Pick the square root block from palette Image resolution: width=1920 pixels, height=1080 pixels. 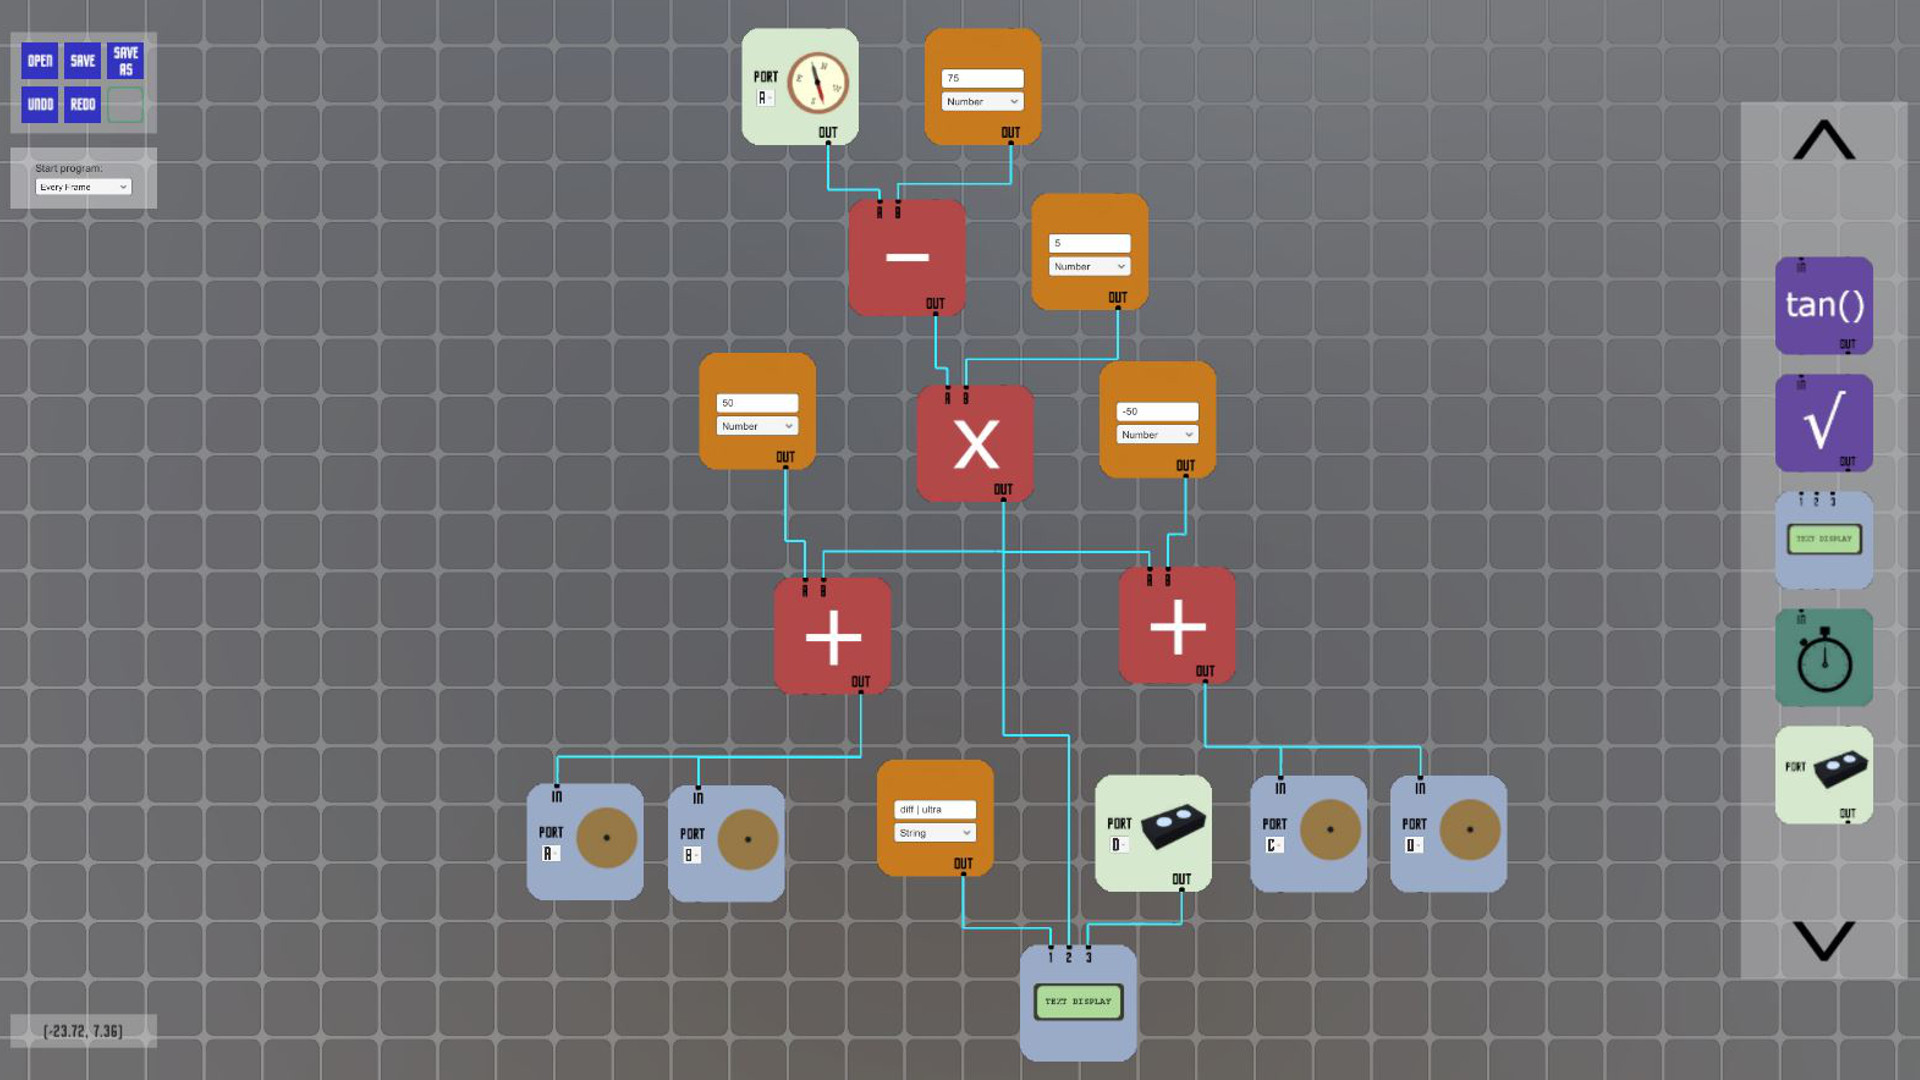click(x=1824, y=423)
